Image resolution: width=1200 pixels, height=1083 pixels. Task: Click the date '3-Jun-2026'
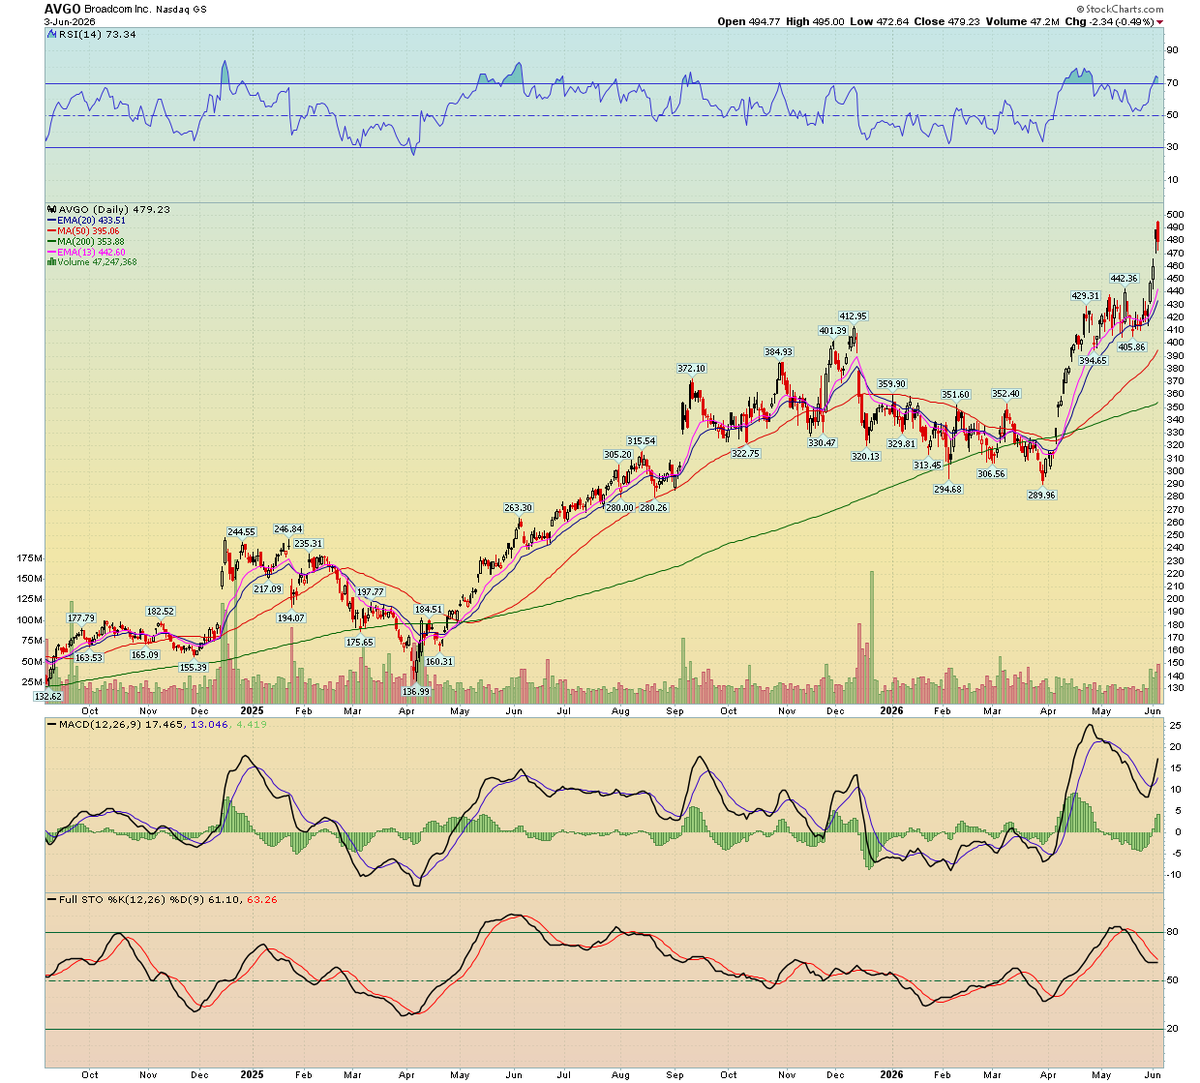pyautogui.click(x=70, y=21)
